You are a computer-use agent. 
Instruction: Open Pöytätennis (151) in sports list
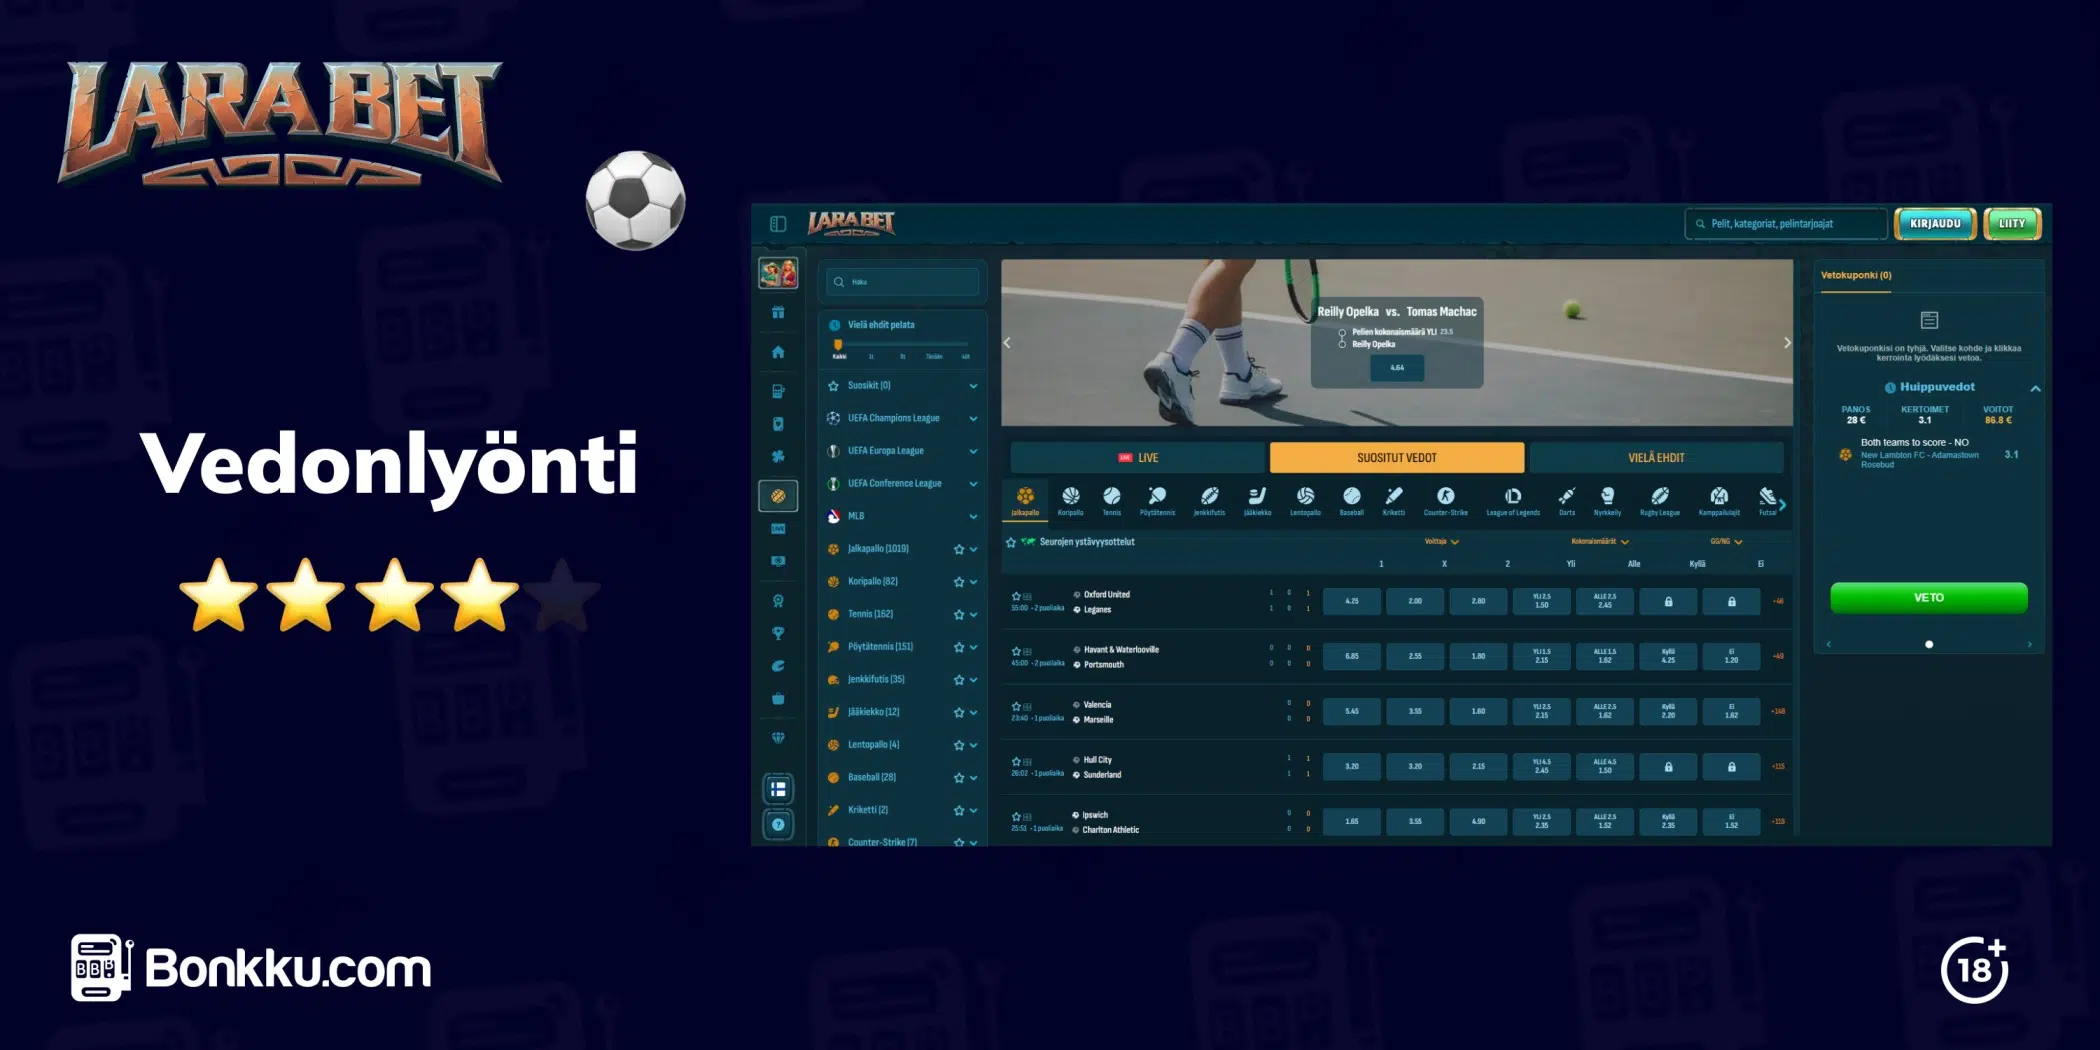[x=880, y=647]
